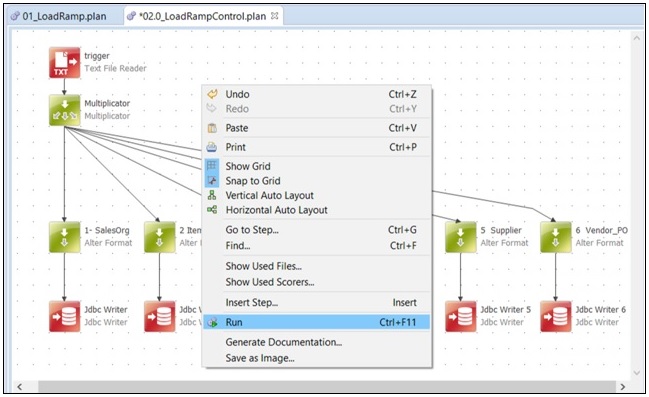Choose Save as Image... entry
Viewport: 649px width, 397px height.
[317, 358]
